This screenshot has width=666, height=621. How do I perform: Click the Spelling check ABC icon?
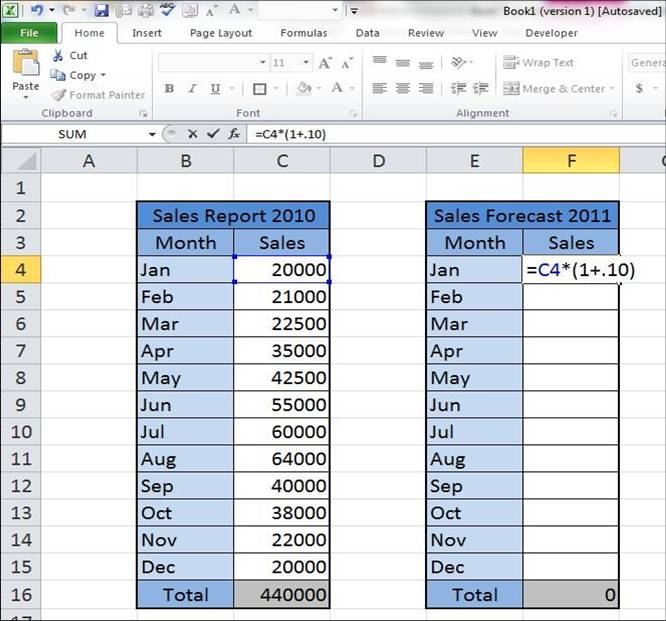[x=168, y=9]
